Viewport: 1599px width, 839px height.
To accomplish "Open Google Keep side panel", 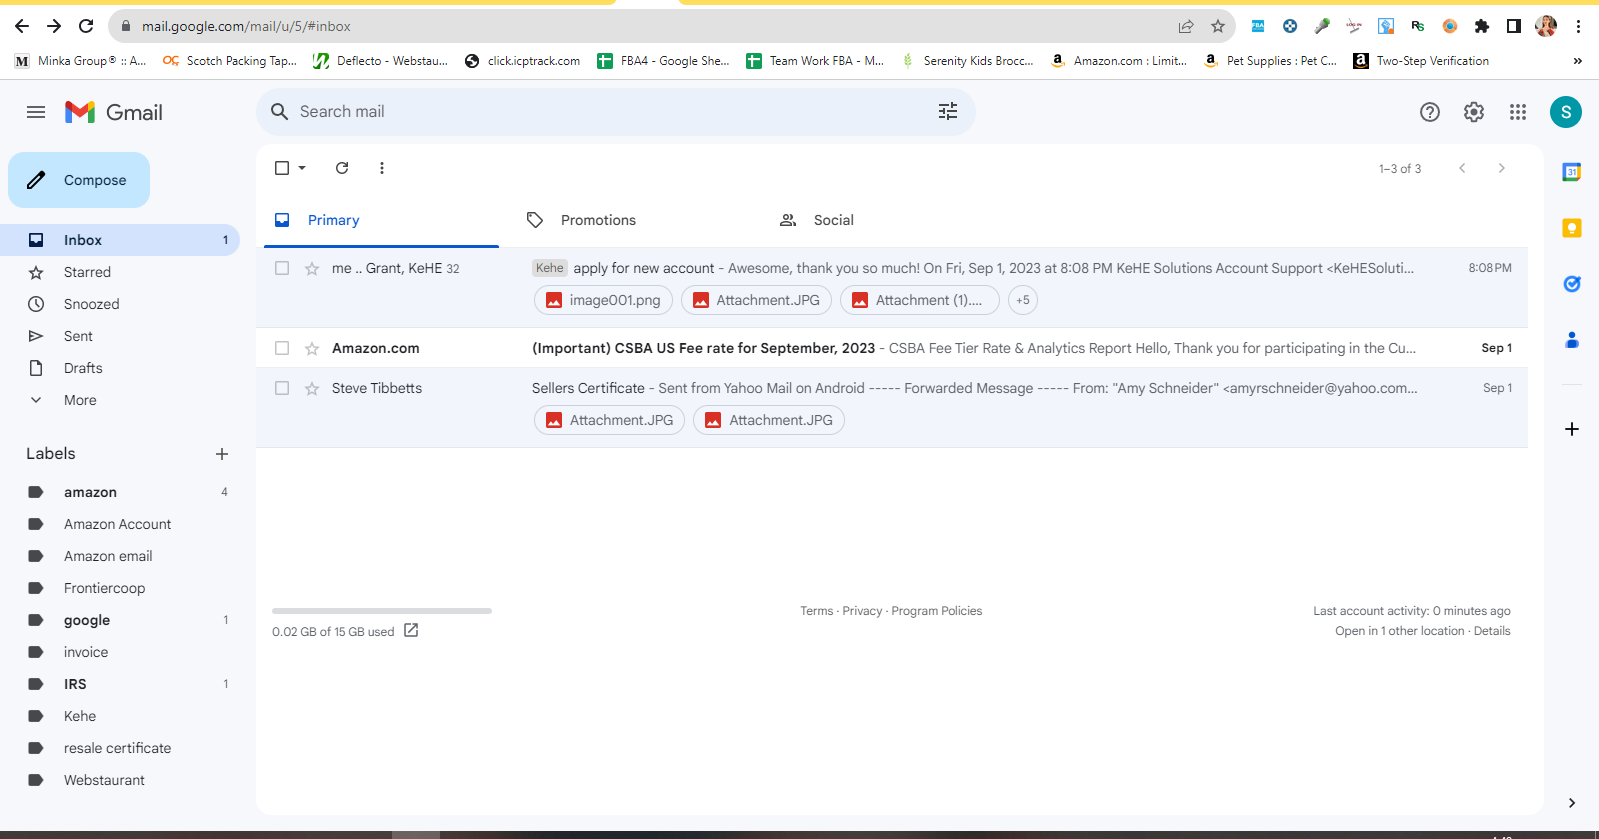I will coord(1572,228).
